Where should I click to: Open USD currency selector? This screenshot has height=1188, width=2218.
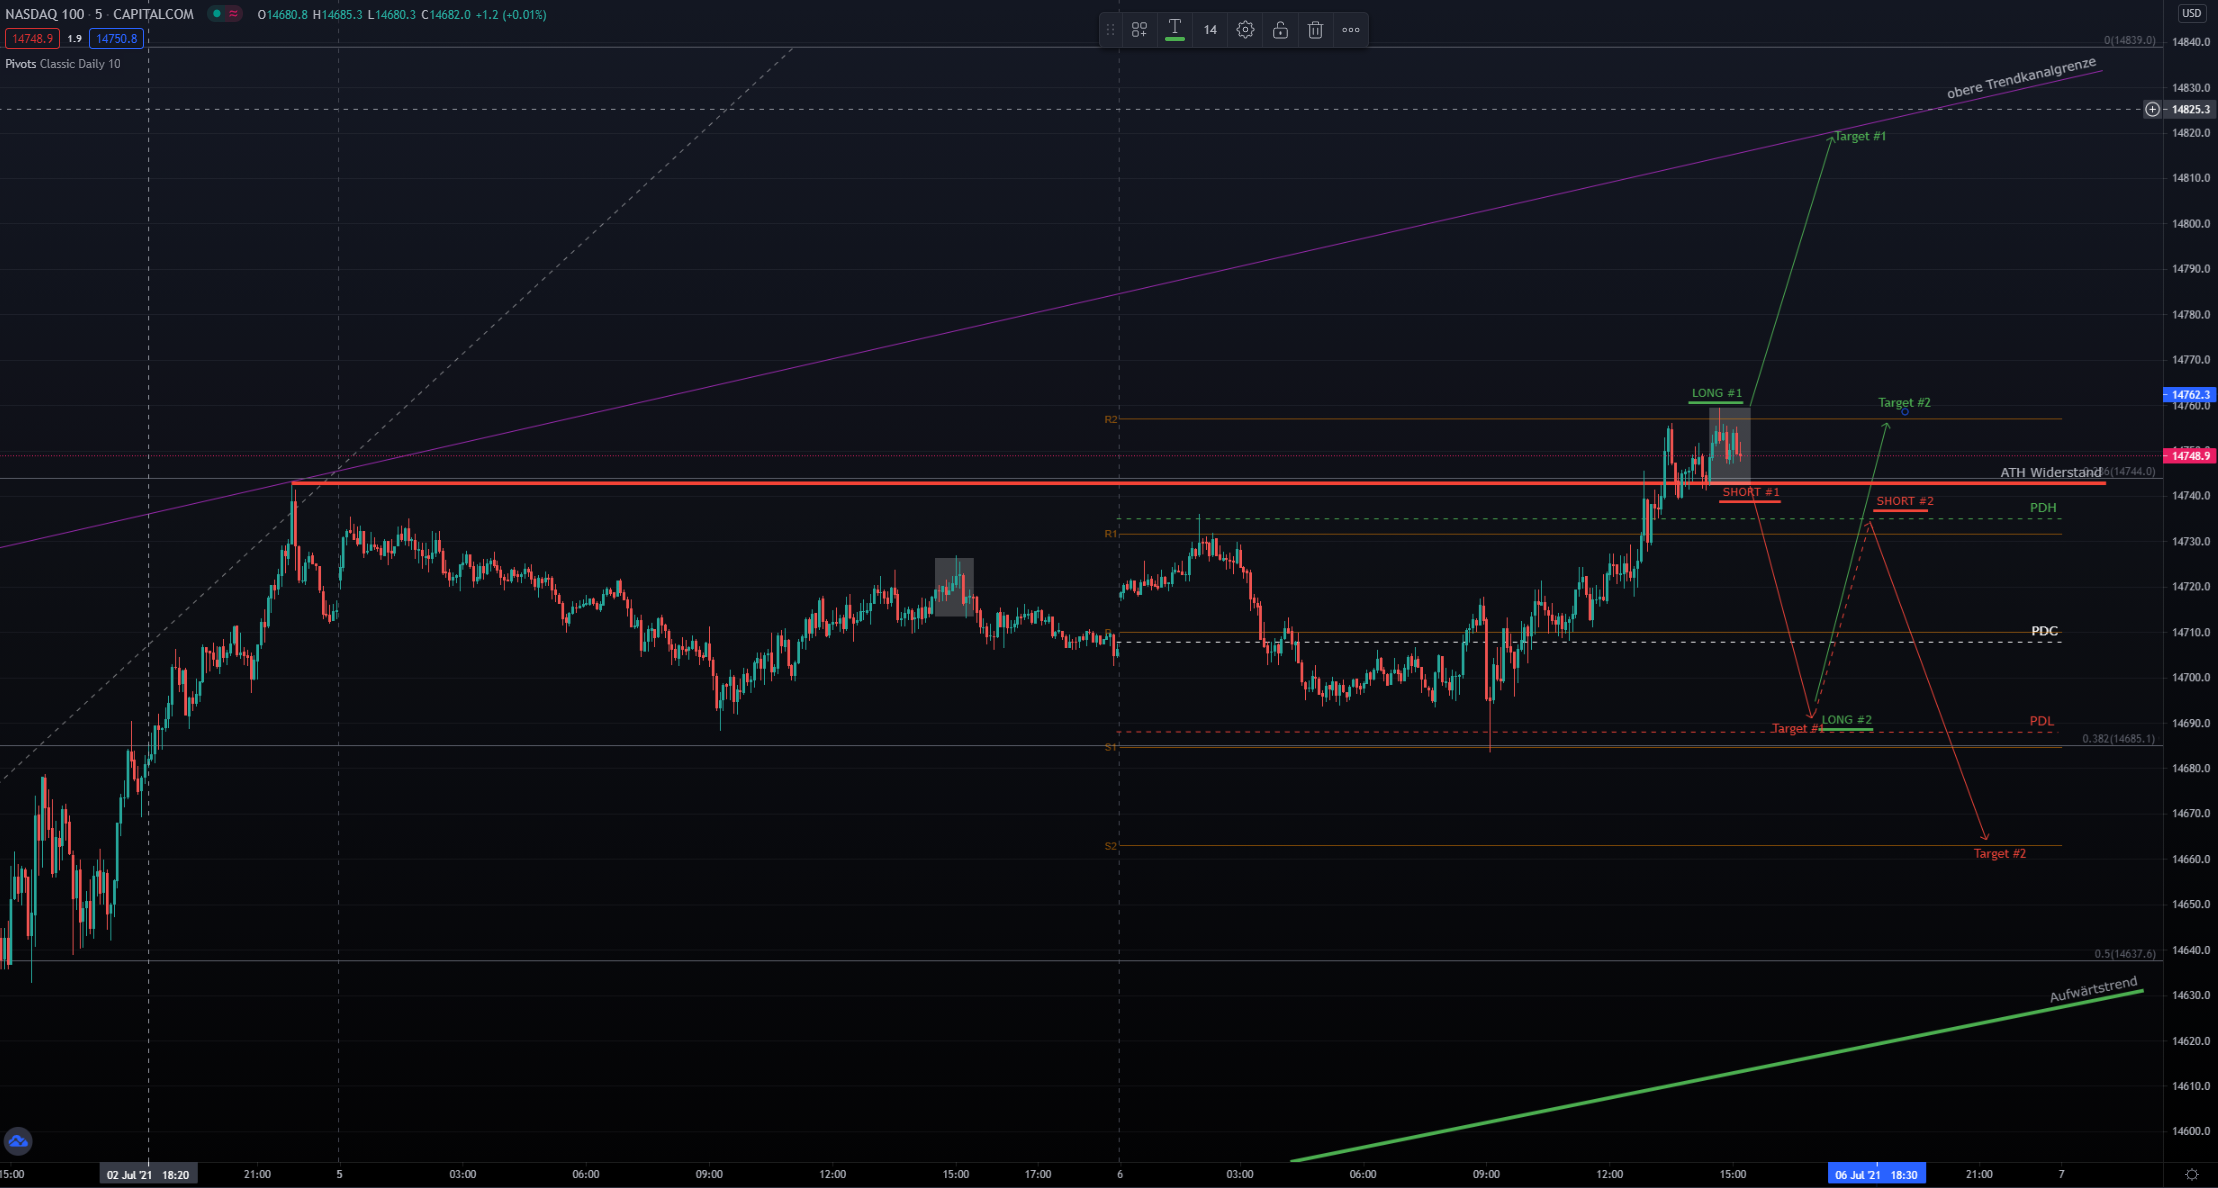coord(2191,13)
